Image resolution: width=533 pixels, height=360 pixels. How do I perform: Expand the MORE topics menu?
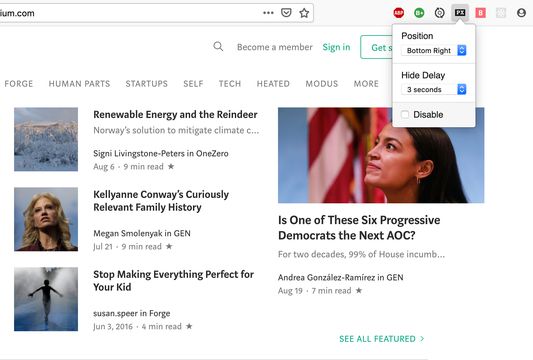click(x=366, y=84)
